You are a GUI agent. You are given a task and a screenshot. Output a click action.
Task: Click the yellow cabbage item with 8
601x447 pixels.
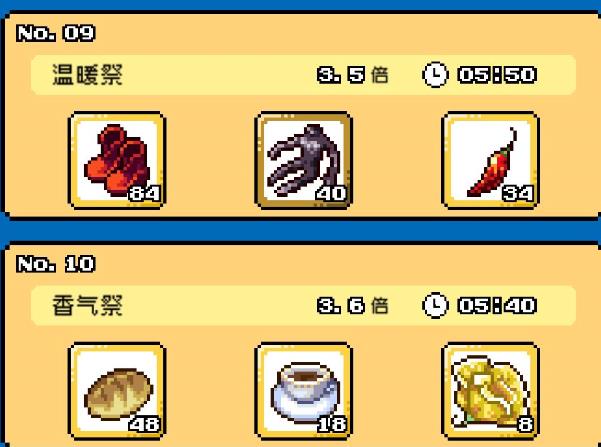coord(490,391)
